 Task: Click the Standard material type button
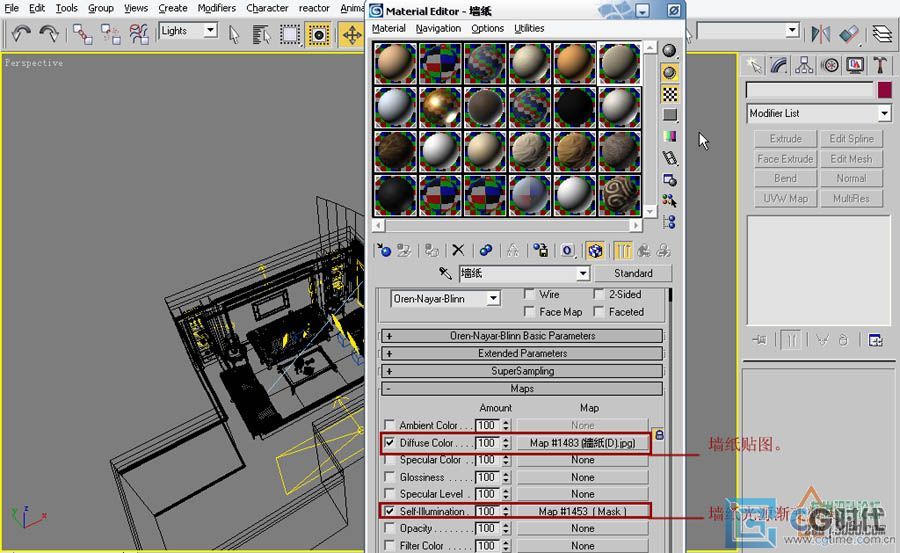click(632, 273)
